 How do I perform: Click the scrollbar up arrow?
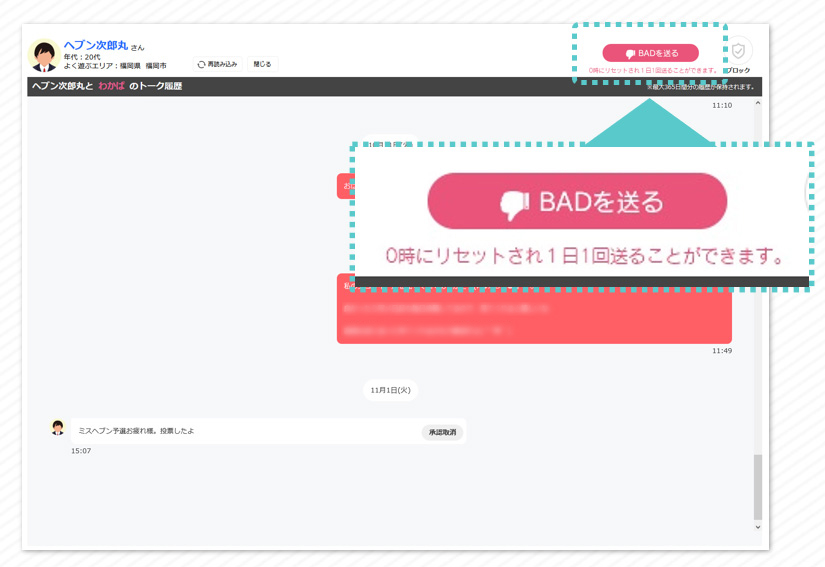757,104
